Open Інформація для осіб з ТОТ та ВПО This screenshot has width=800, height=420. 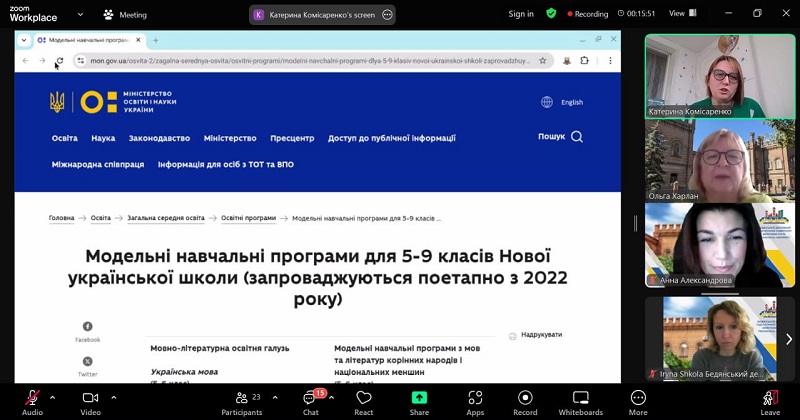[x=226, y=164]
